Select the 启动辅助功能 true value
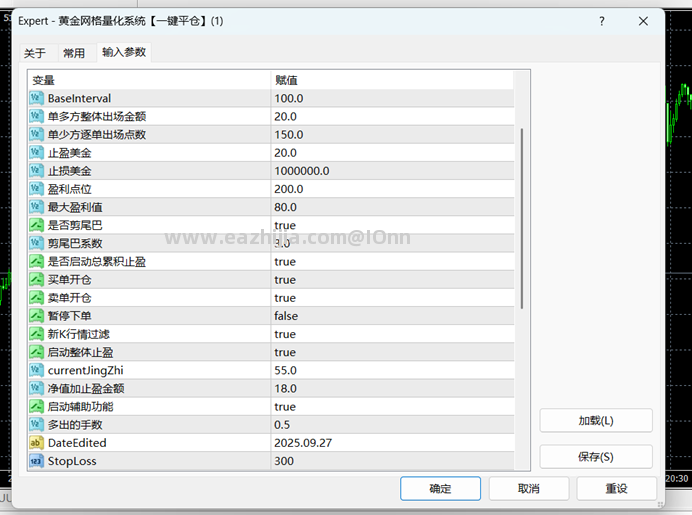692x515 pixels. [285, 406]
